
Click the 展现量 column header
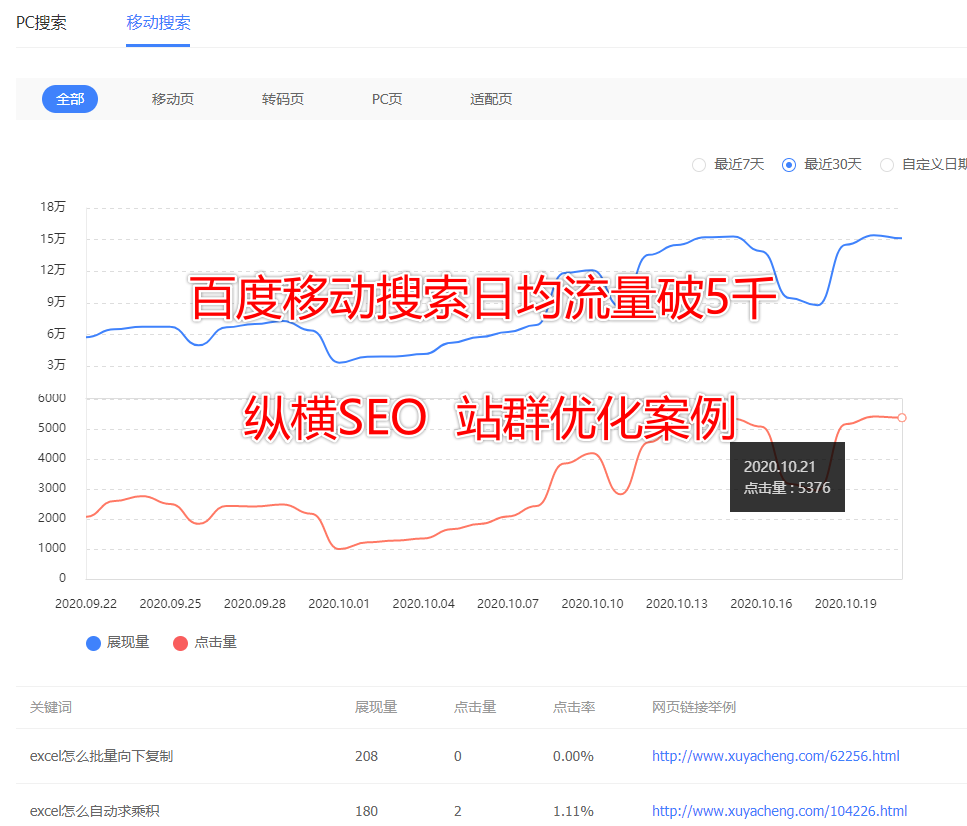point(375,707)
